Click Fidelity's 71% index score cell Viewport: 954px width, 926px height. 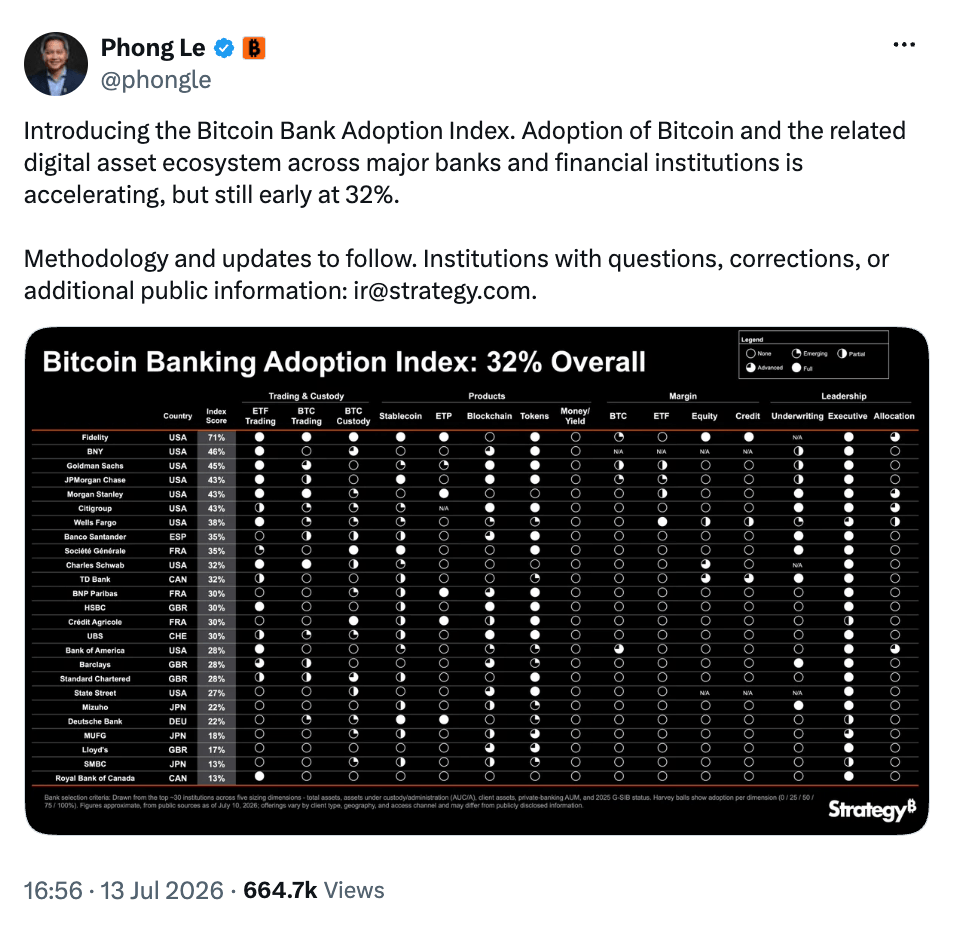click(216, 437)
